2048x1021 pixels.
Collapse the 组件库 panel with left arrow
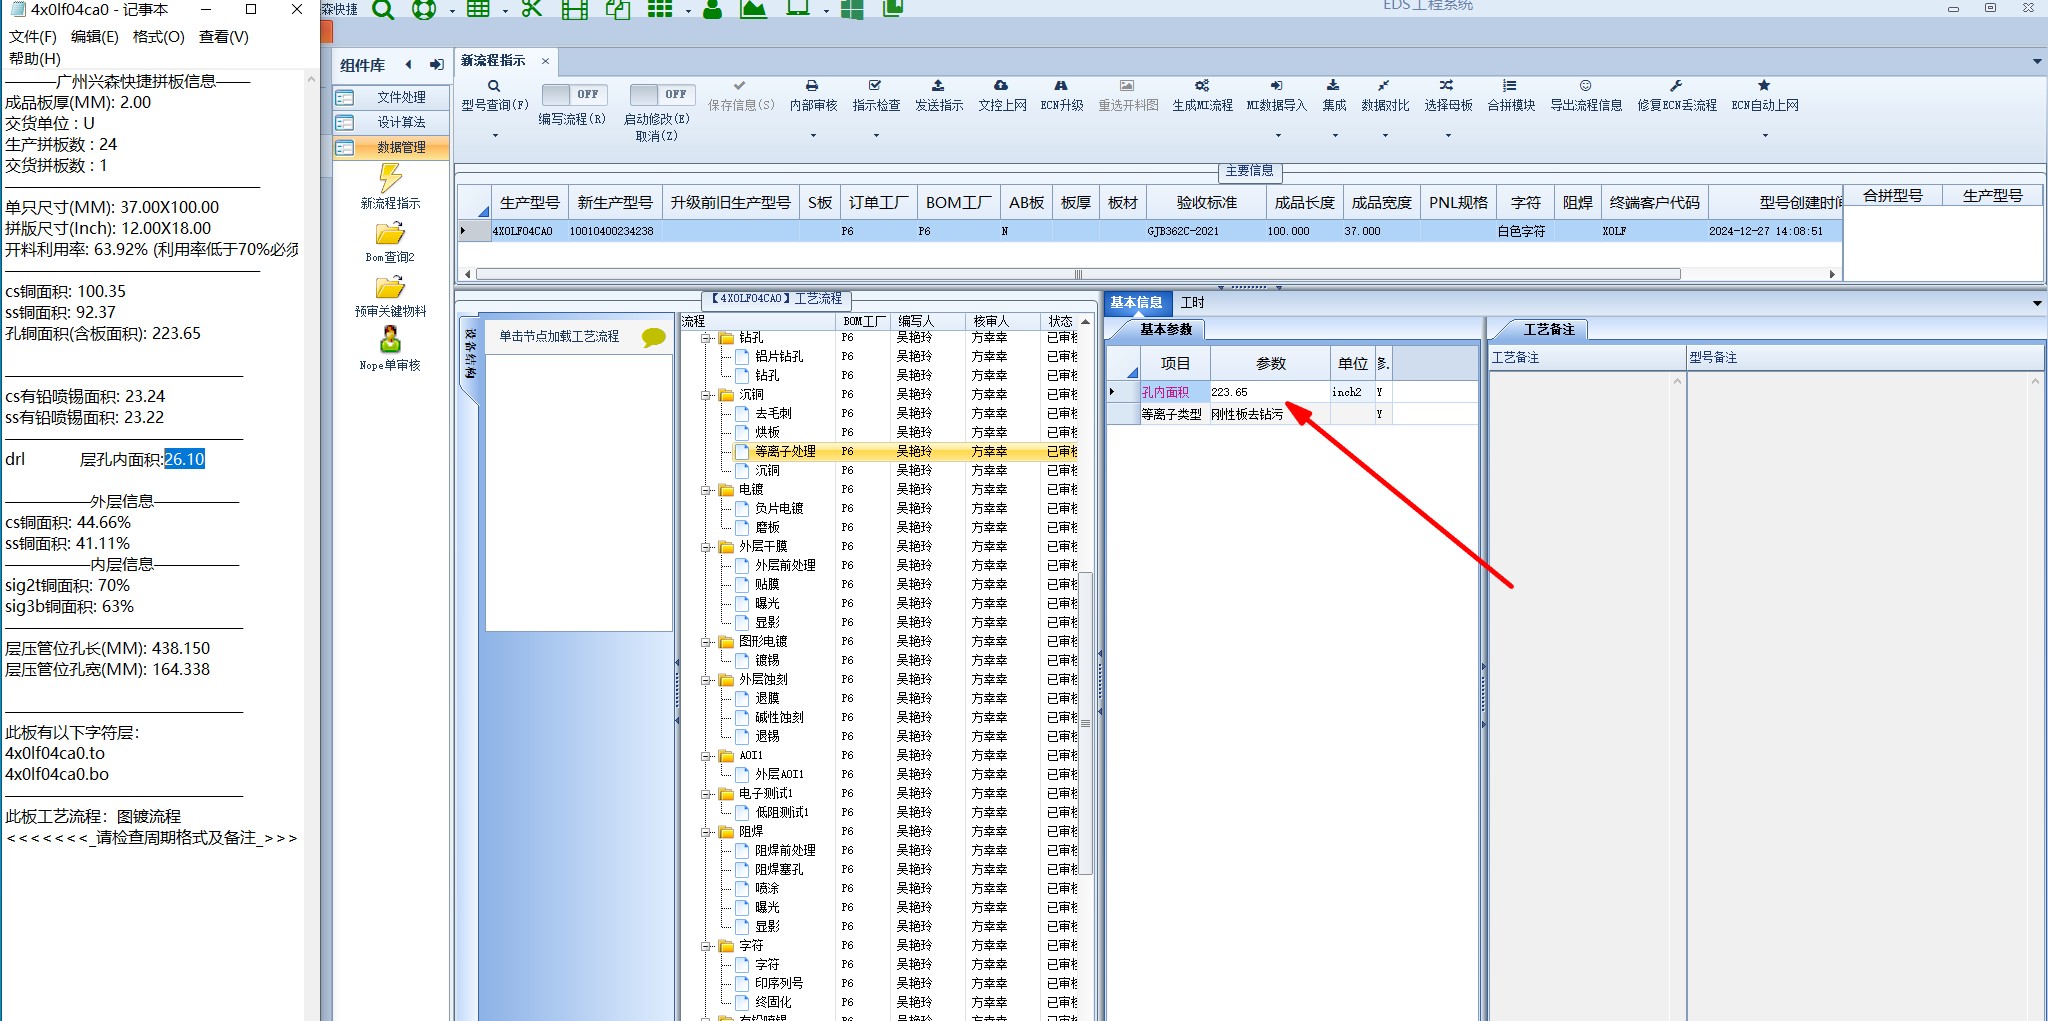(409, 65)
